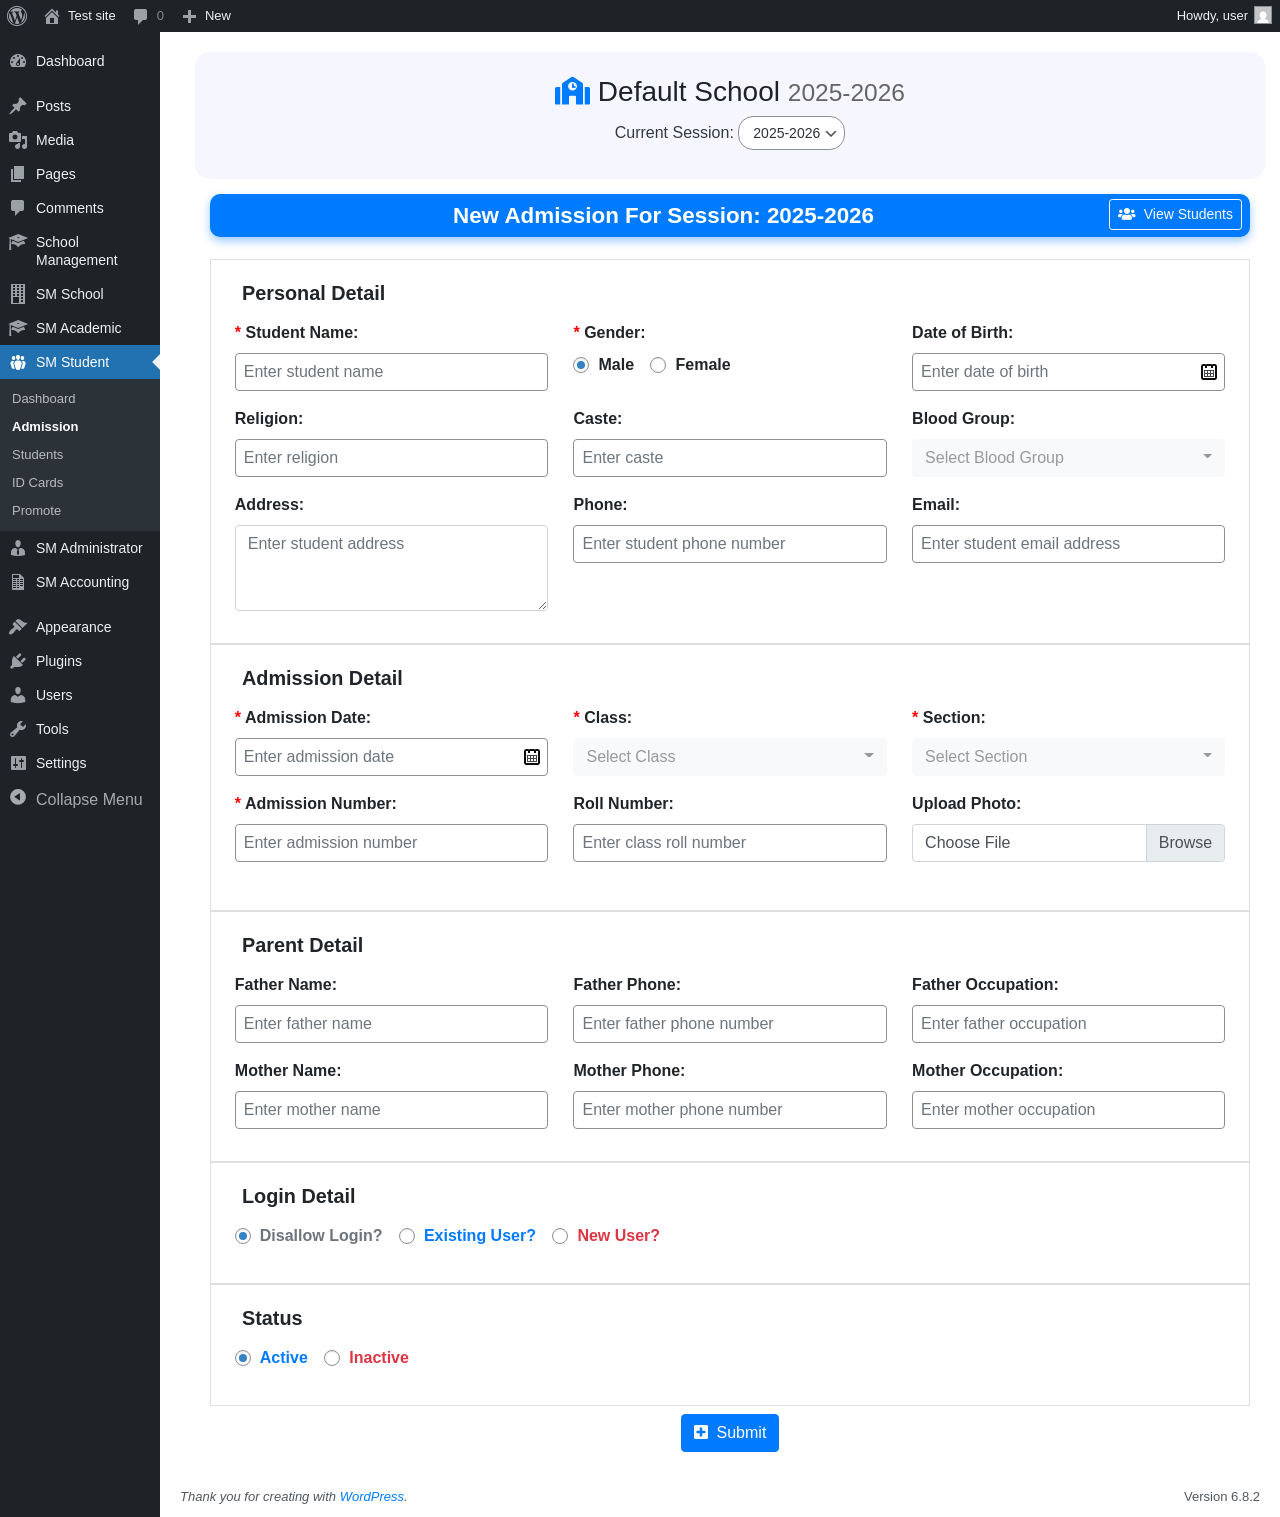Click the home icon beside Test site
This screenshot has width=1280, height=1517.
point(52,16)
